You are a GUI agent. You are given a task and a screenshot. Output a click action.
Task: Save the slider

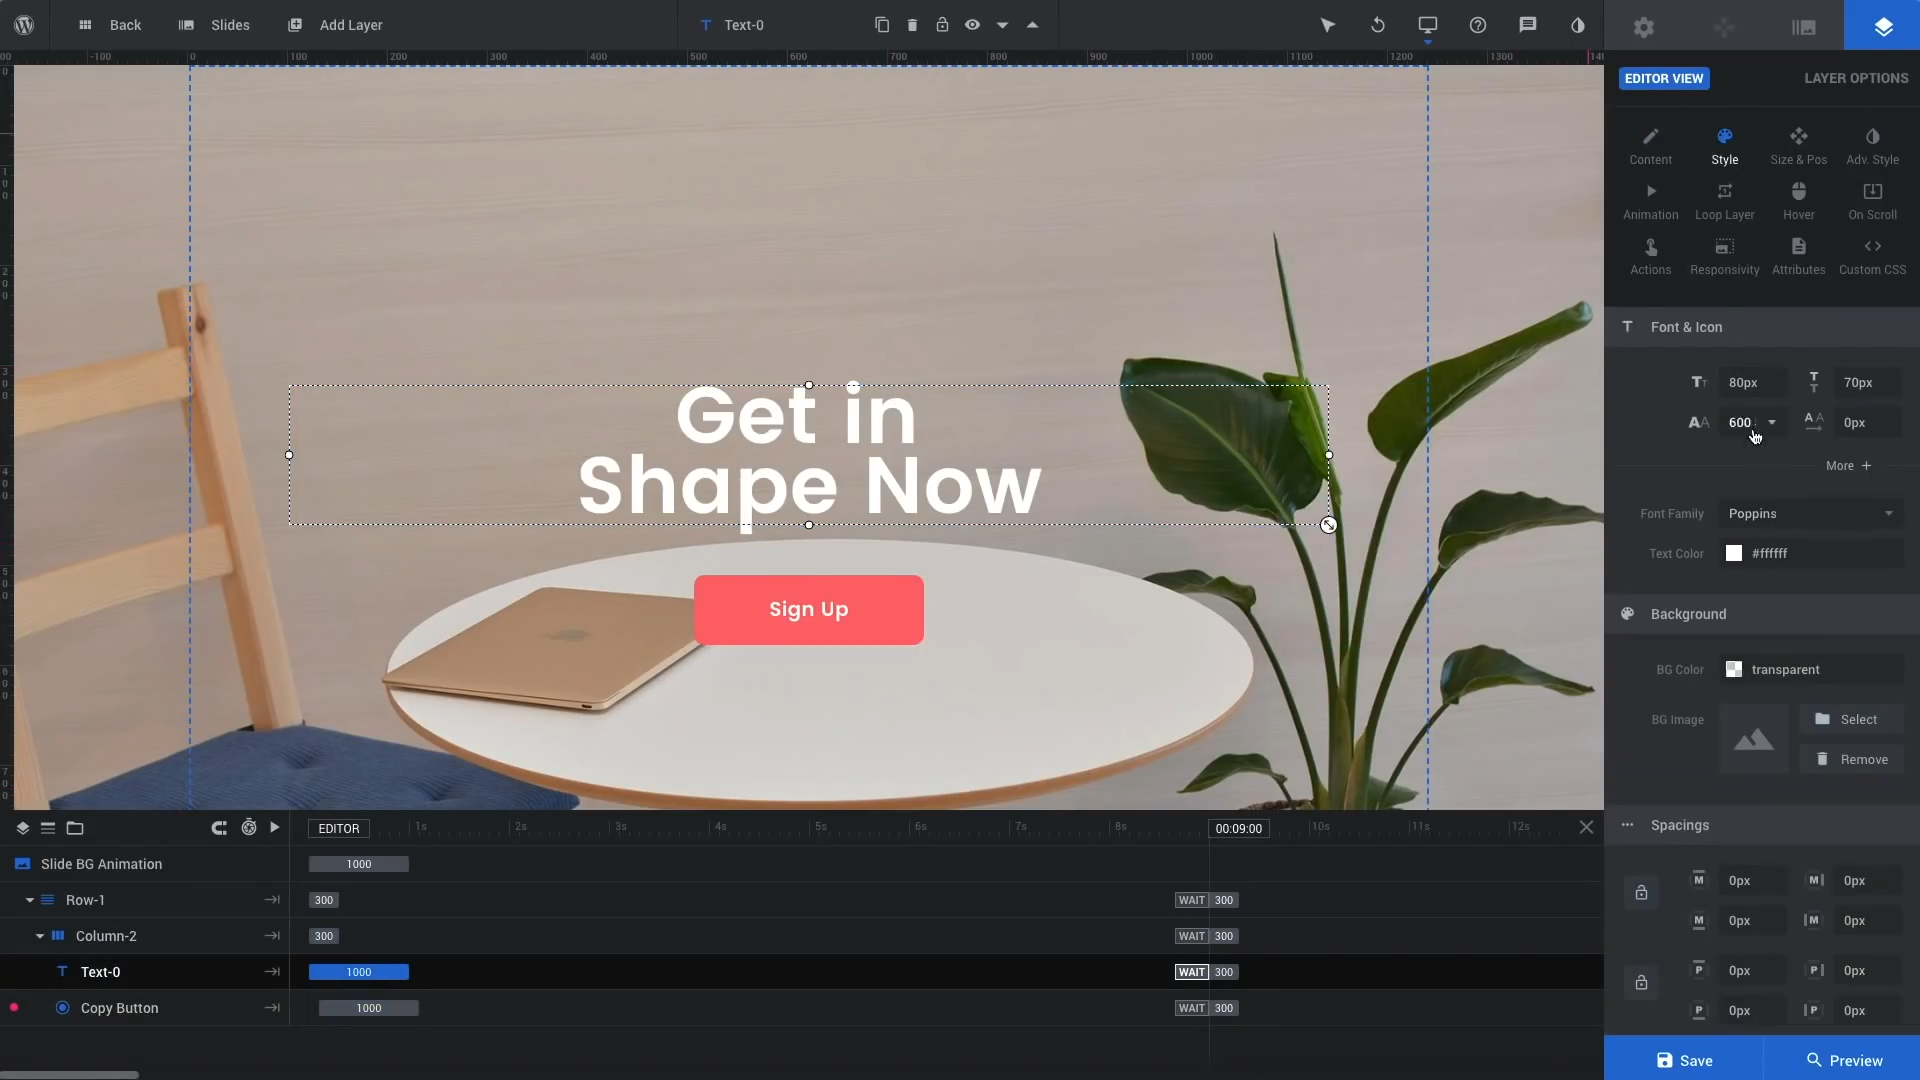click(1685, 1061)
